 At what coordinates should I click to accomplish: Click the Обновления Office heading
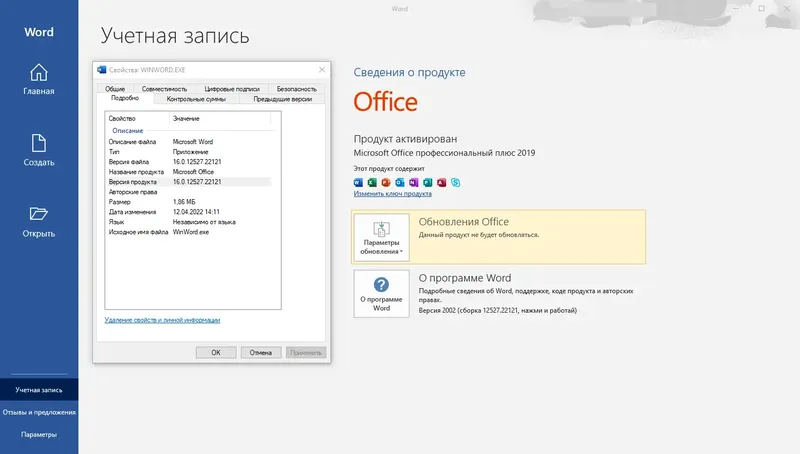[464, 222]
